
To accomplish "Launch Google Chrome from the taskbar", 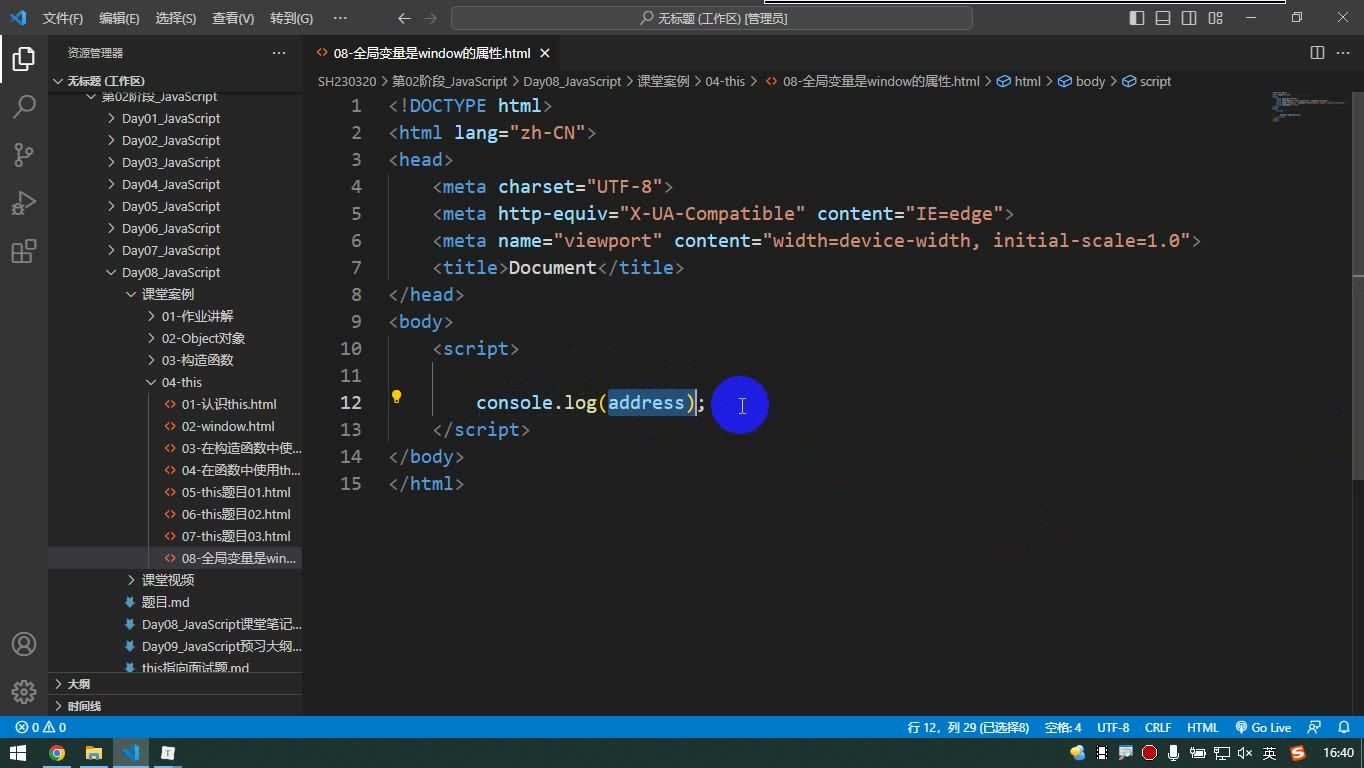I will 57,753.
